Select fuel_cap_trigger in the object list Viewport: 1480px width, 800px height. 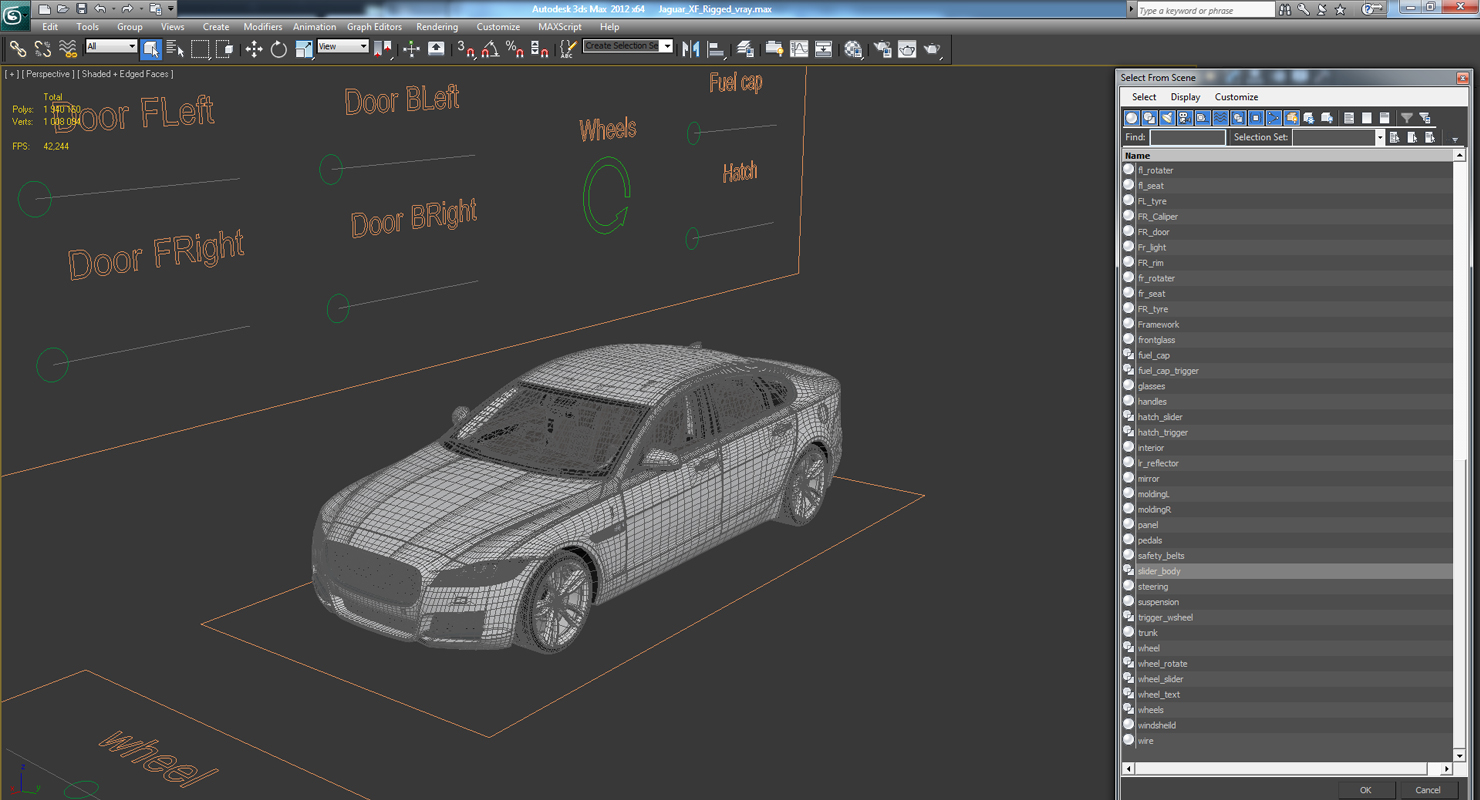coord(1287,371)
